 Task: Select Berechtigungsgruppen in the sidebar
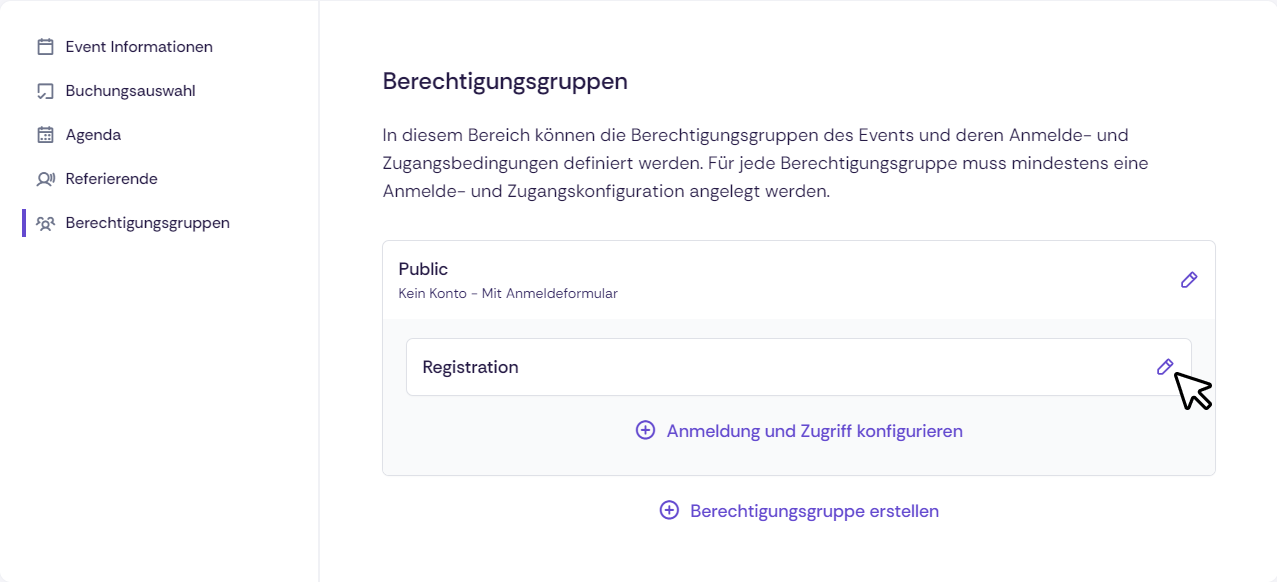pos(148,223)
